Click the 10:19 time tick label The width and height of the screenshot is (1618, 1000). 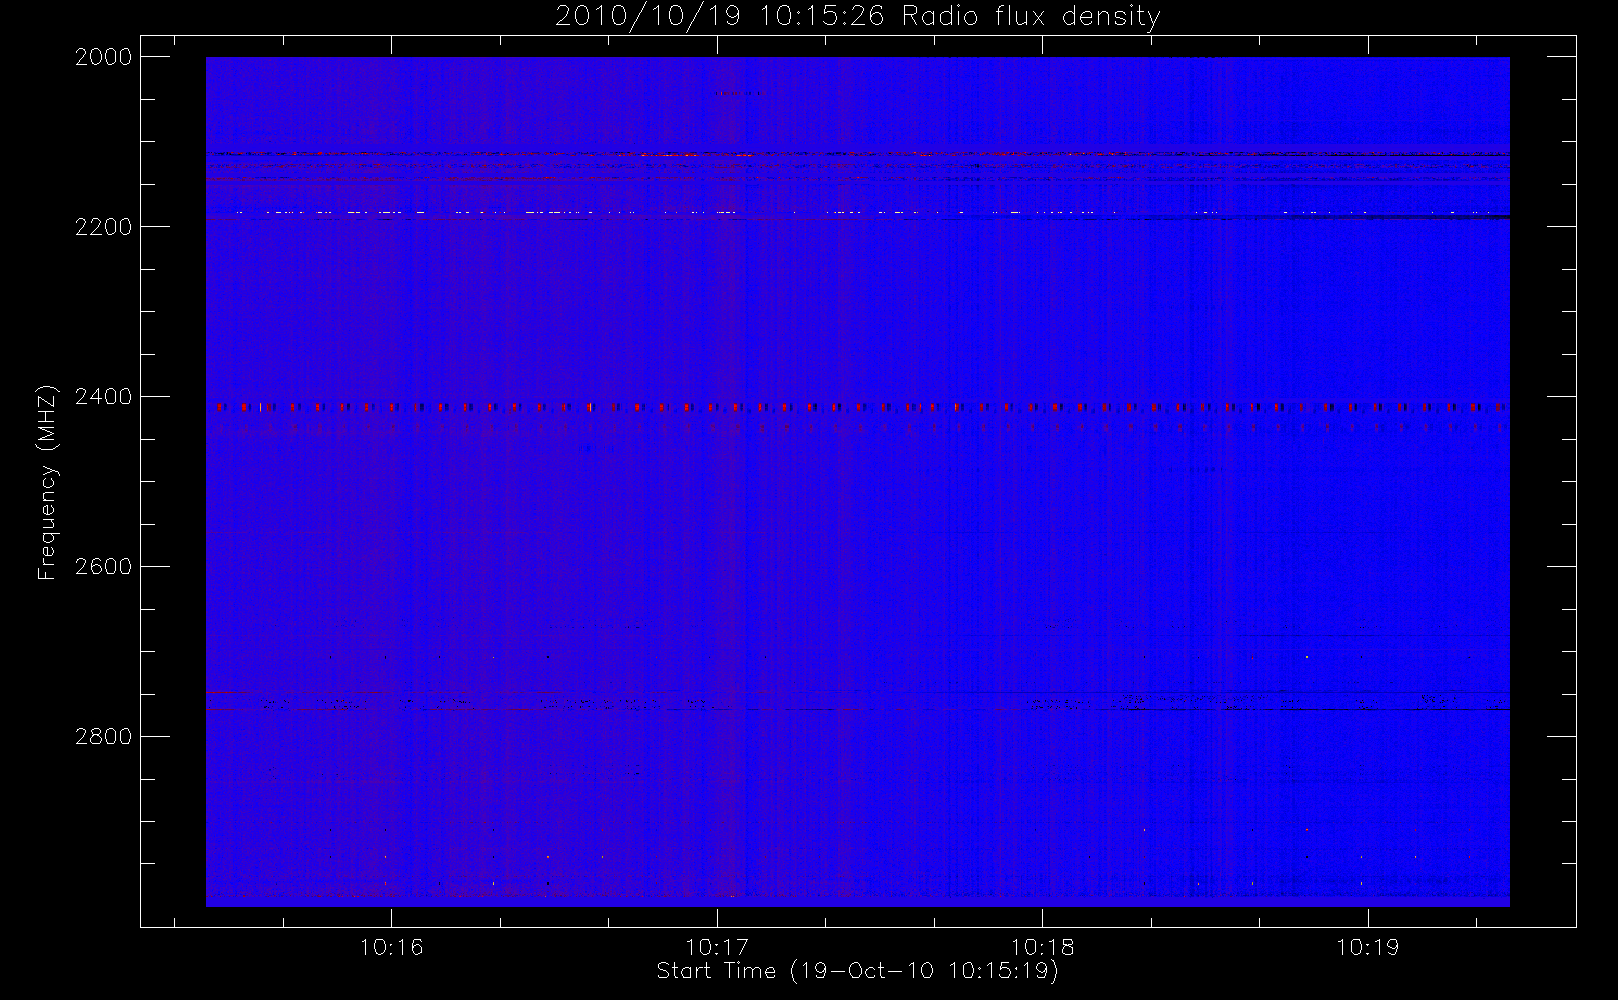click(x=1368, y=947)
